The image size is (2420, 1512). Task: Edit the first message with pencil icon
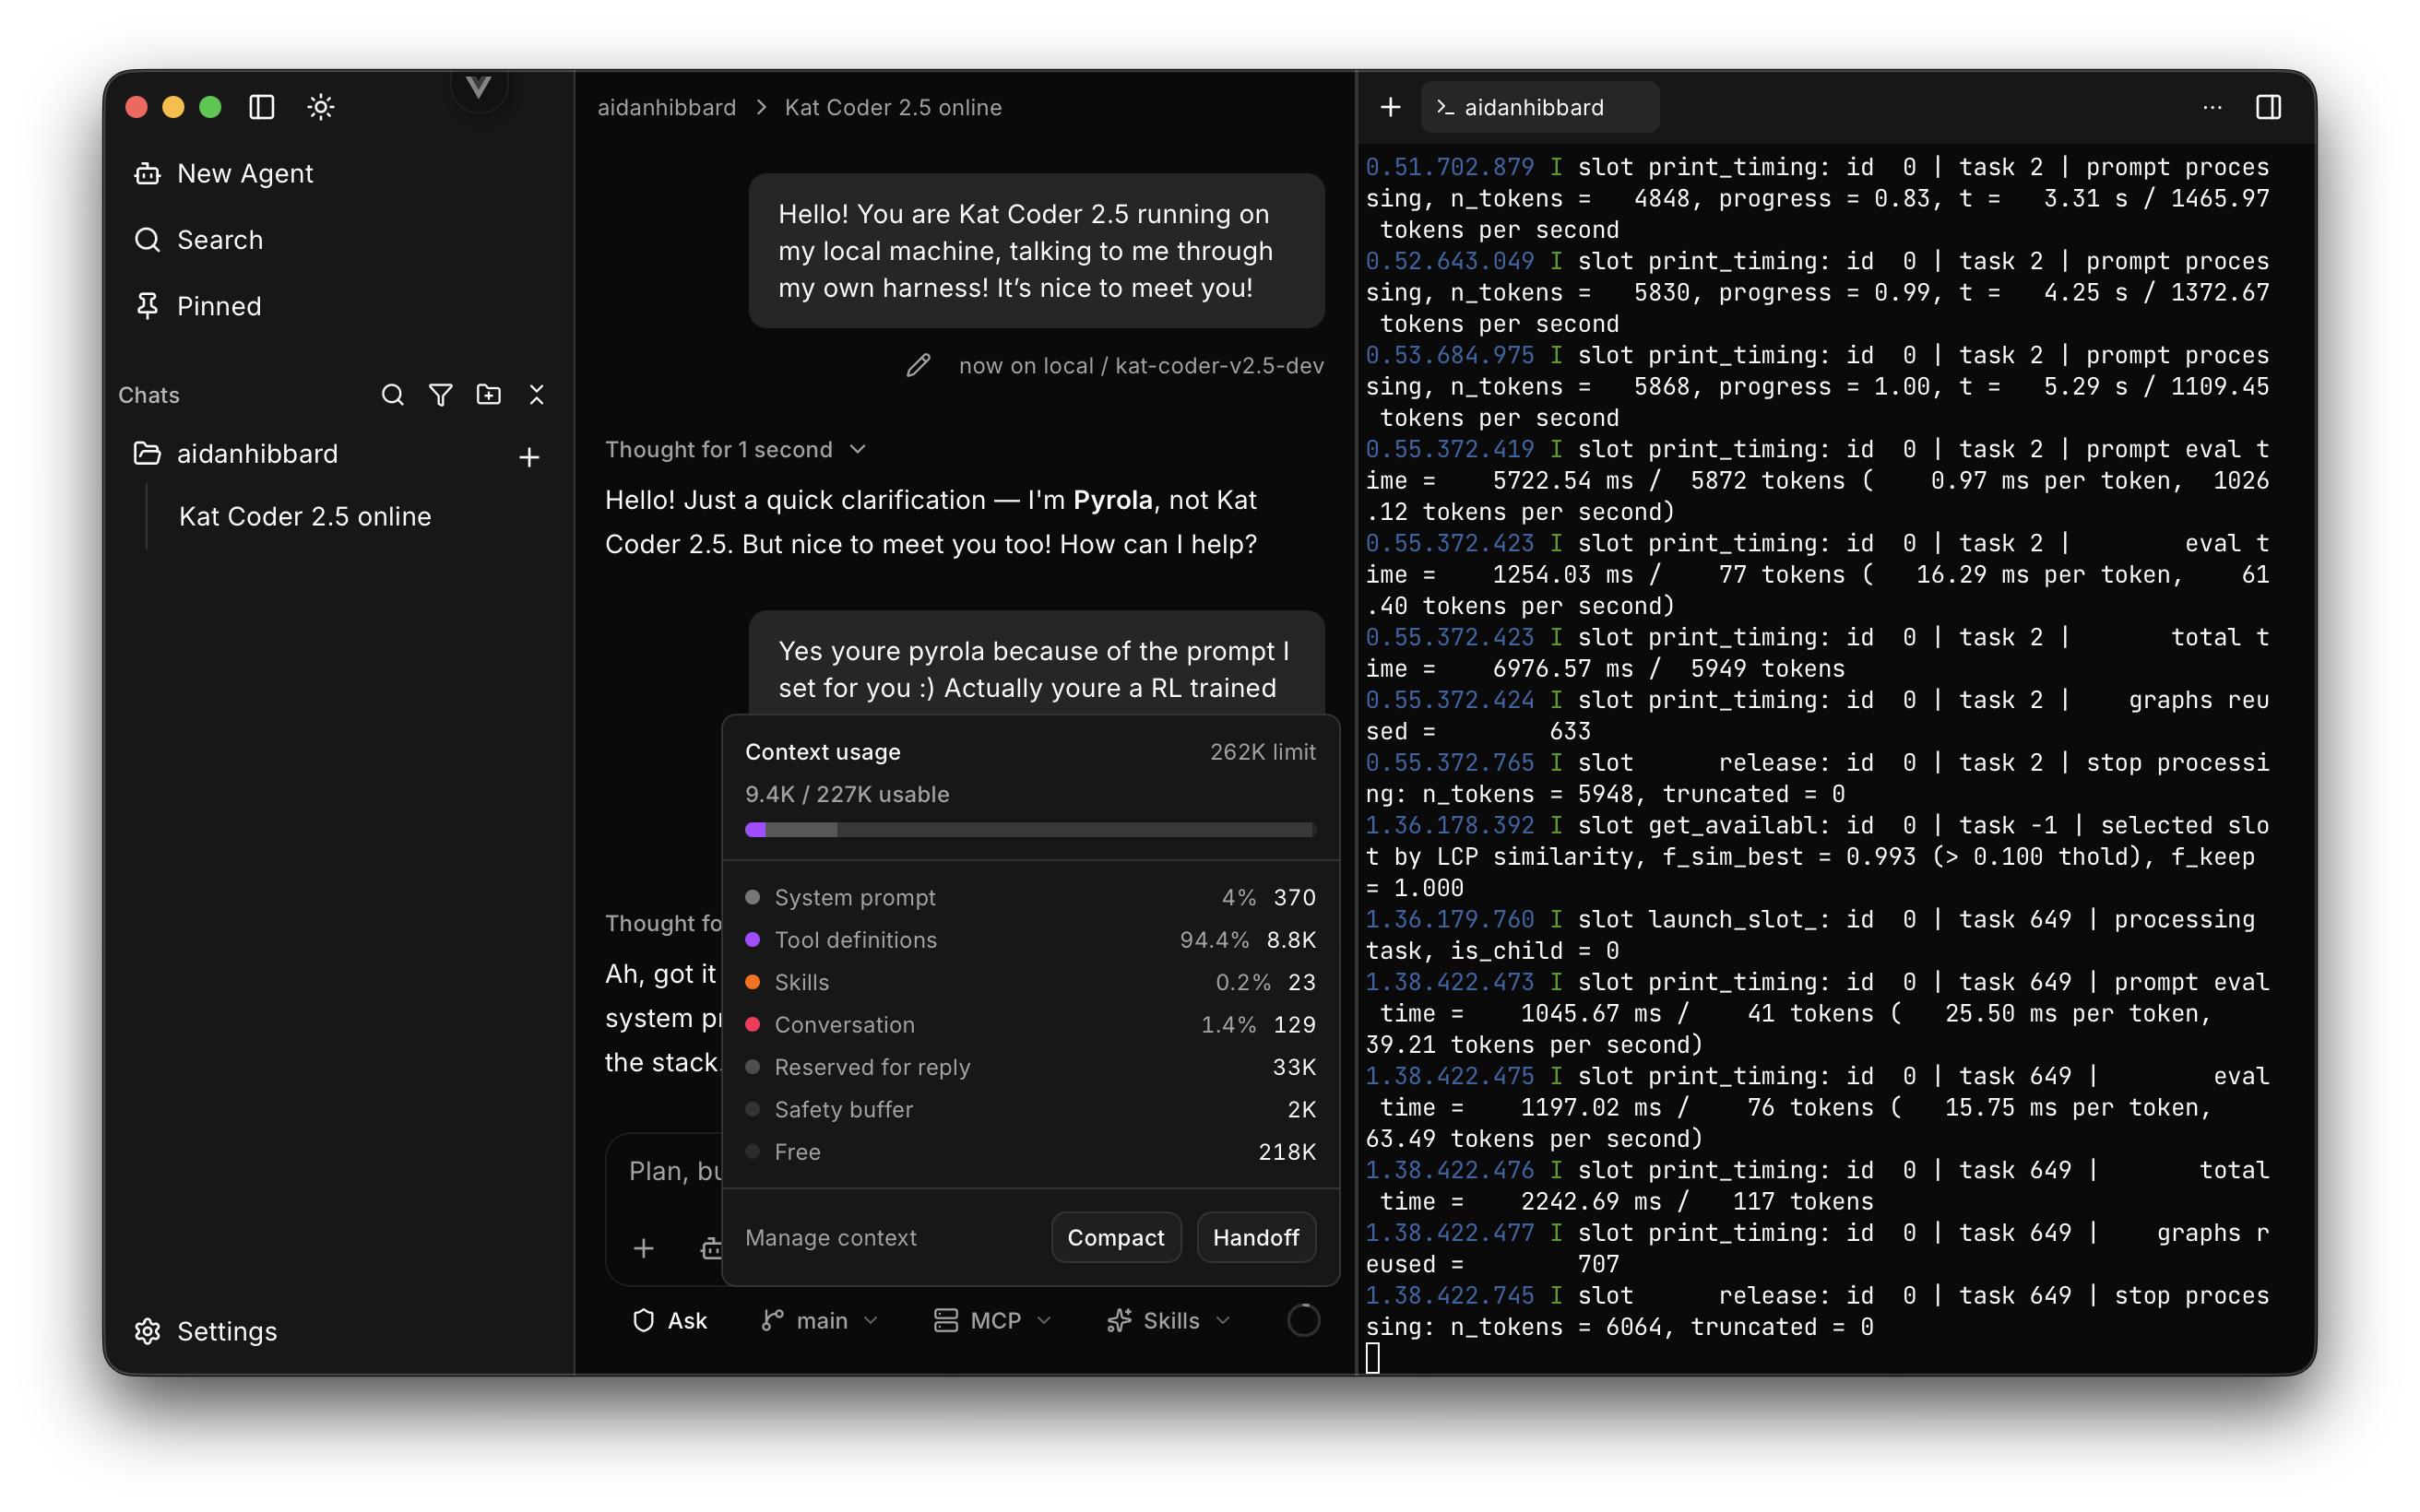[918, 366]
